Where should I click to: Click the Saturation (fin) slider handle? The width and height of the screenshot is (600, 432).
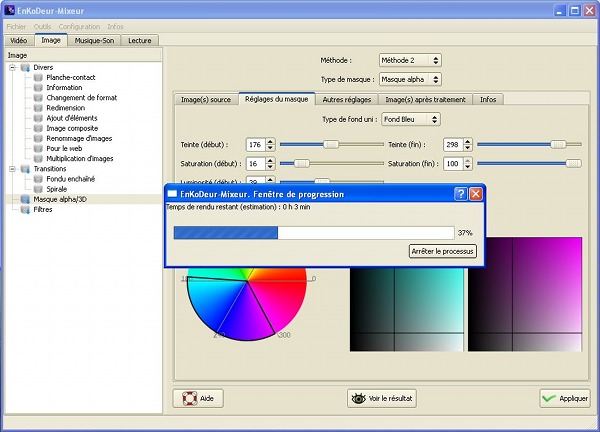[x=574, y=163]
